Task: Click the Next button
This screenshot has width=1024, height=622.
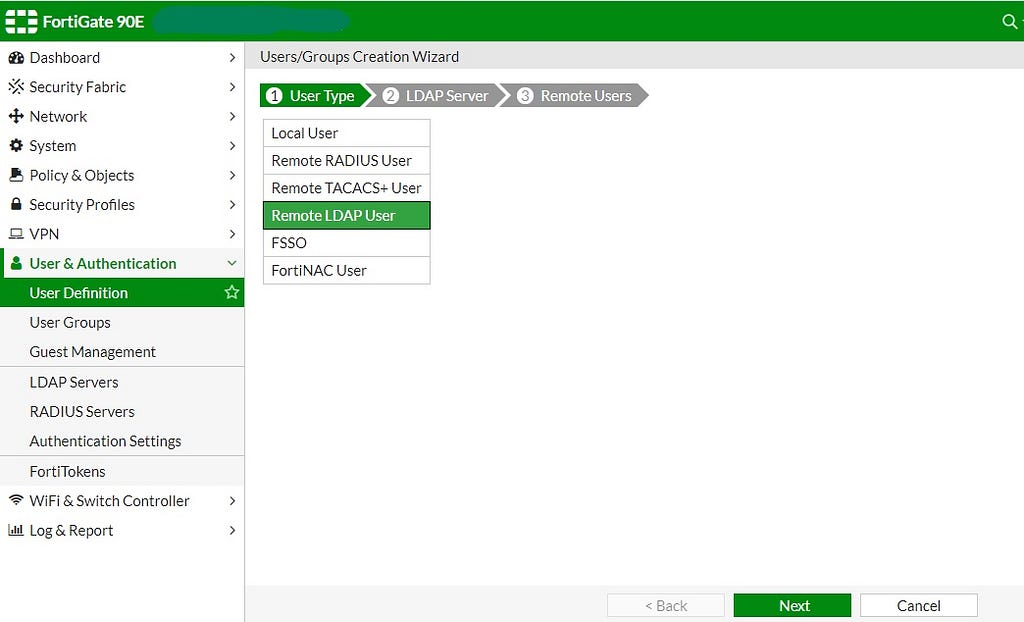Action: coord(792,606)
